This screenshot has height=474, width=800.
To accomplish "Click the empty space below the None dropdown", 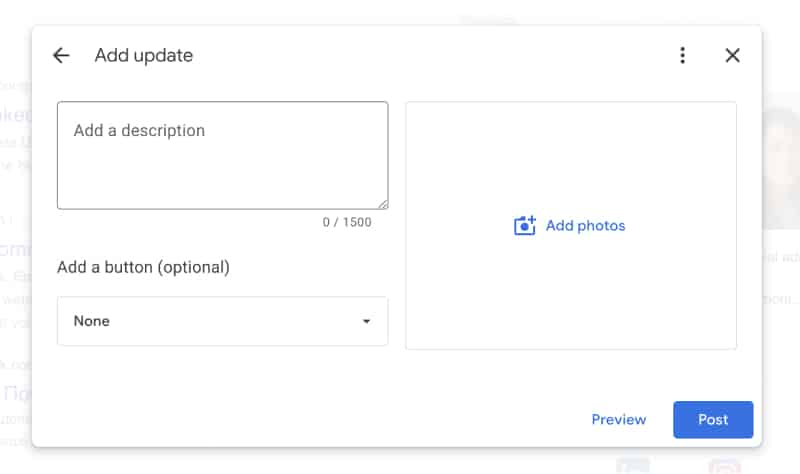I will (x=222, y=378).
